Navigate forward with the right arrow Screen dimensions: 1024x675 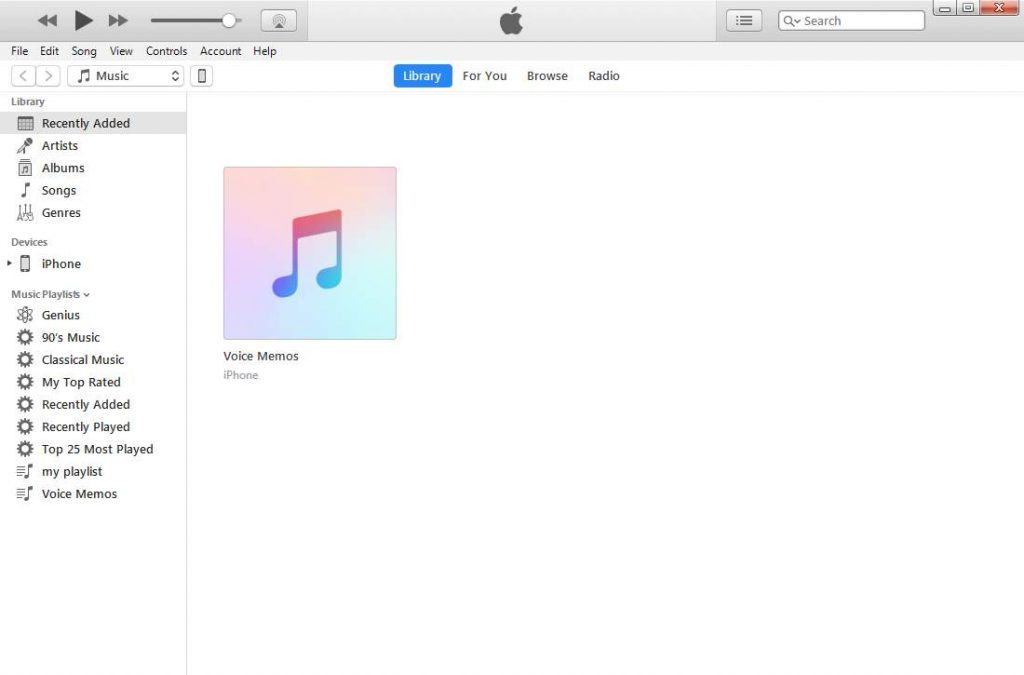pyautogui.click(x=49, y=76)
